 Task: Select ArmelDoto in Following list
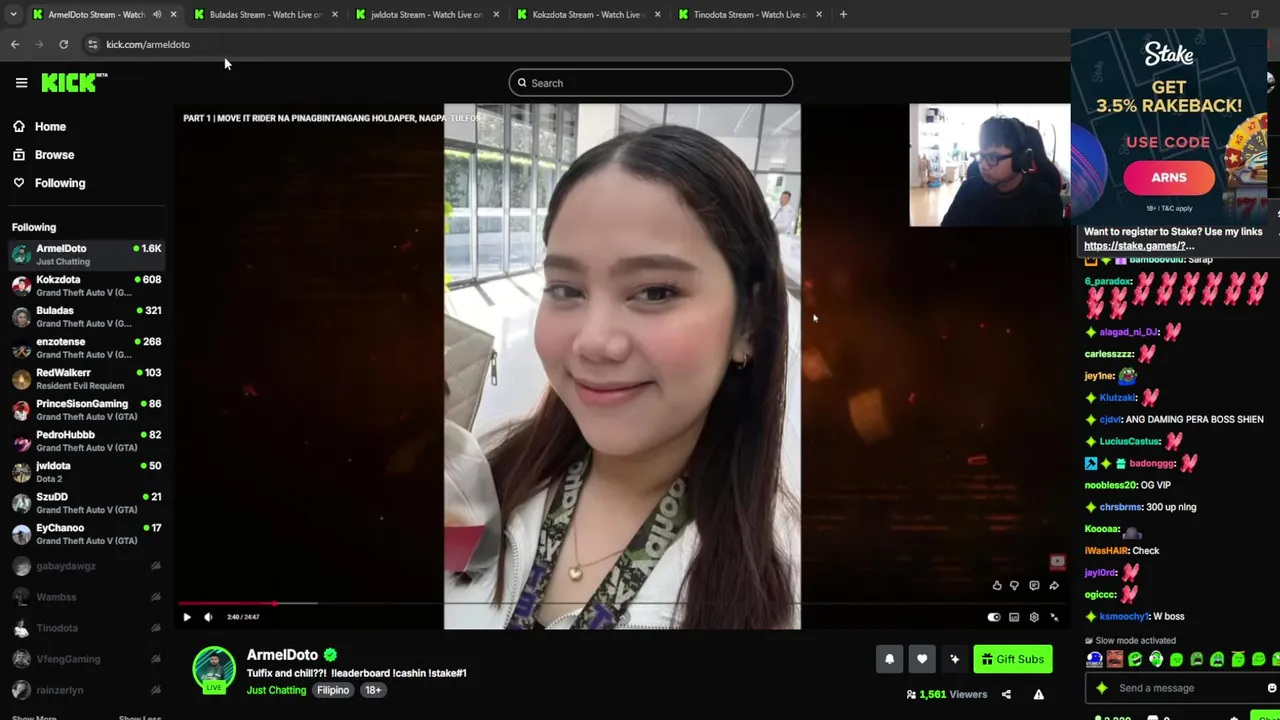86,254
